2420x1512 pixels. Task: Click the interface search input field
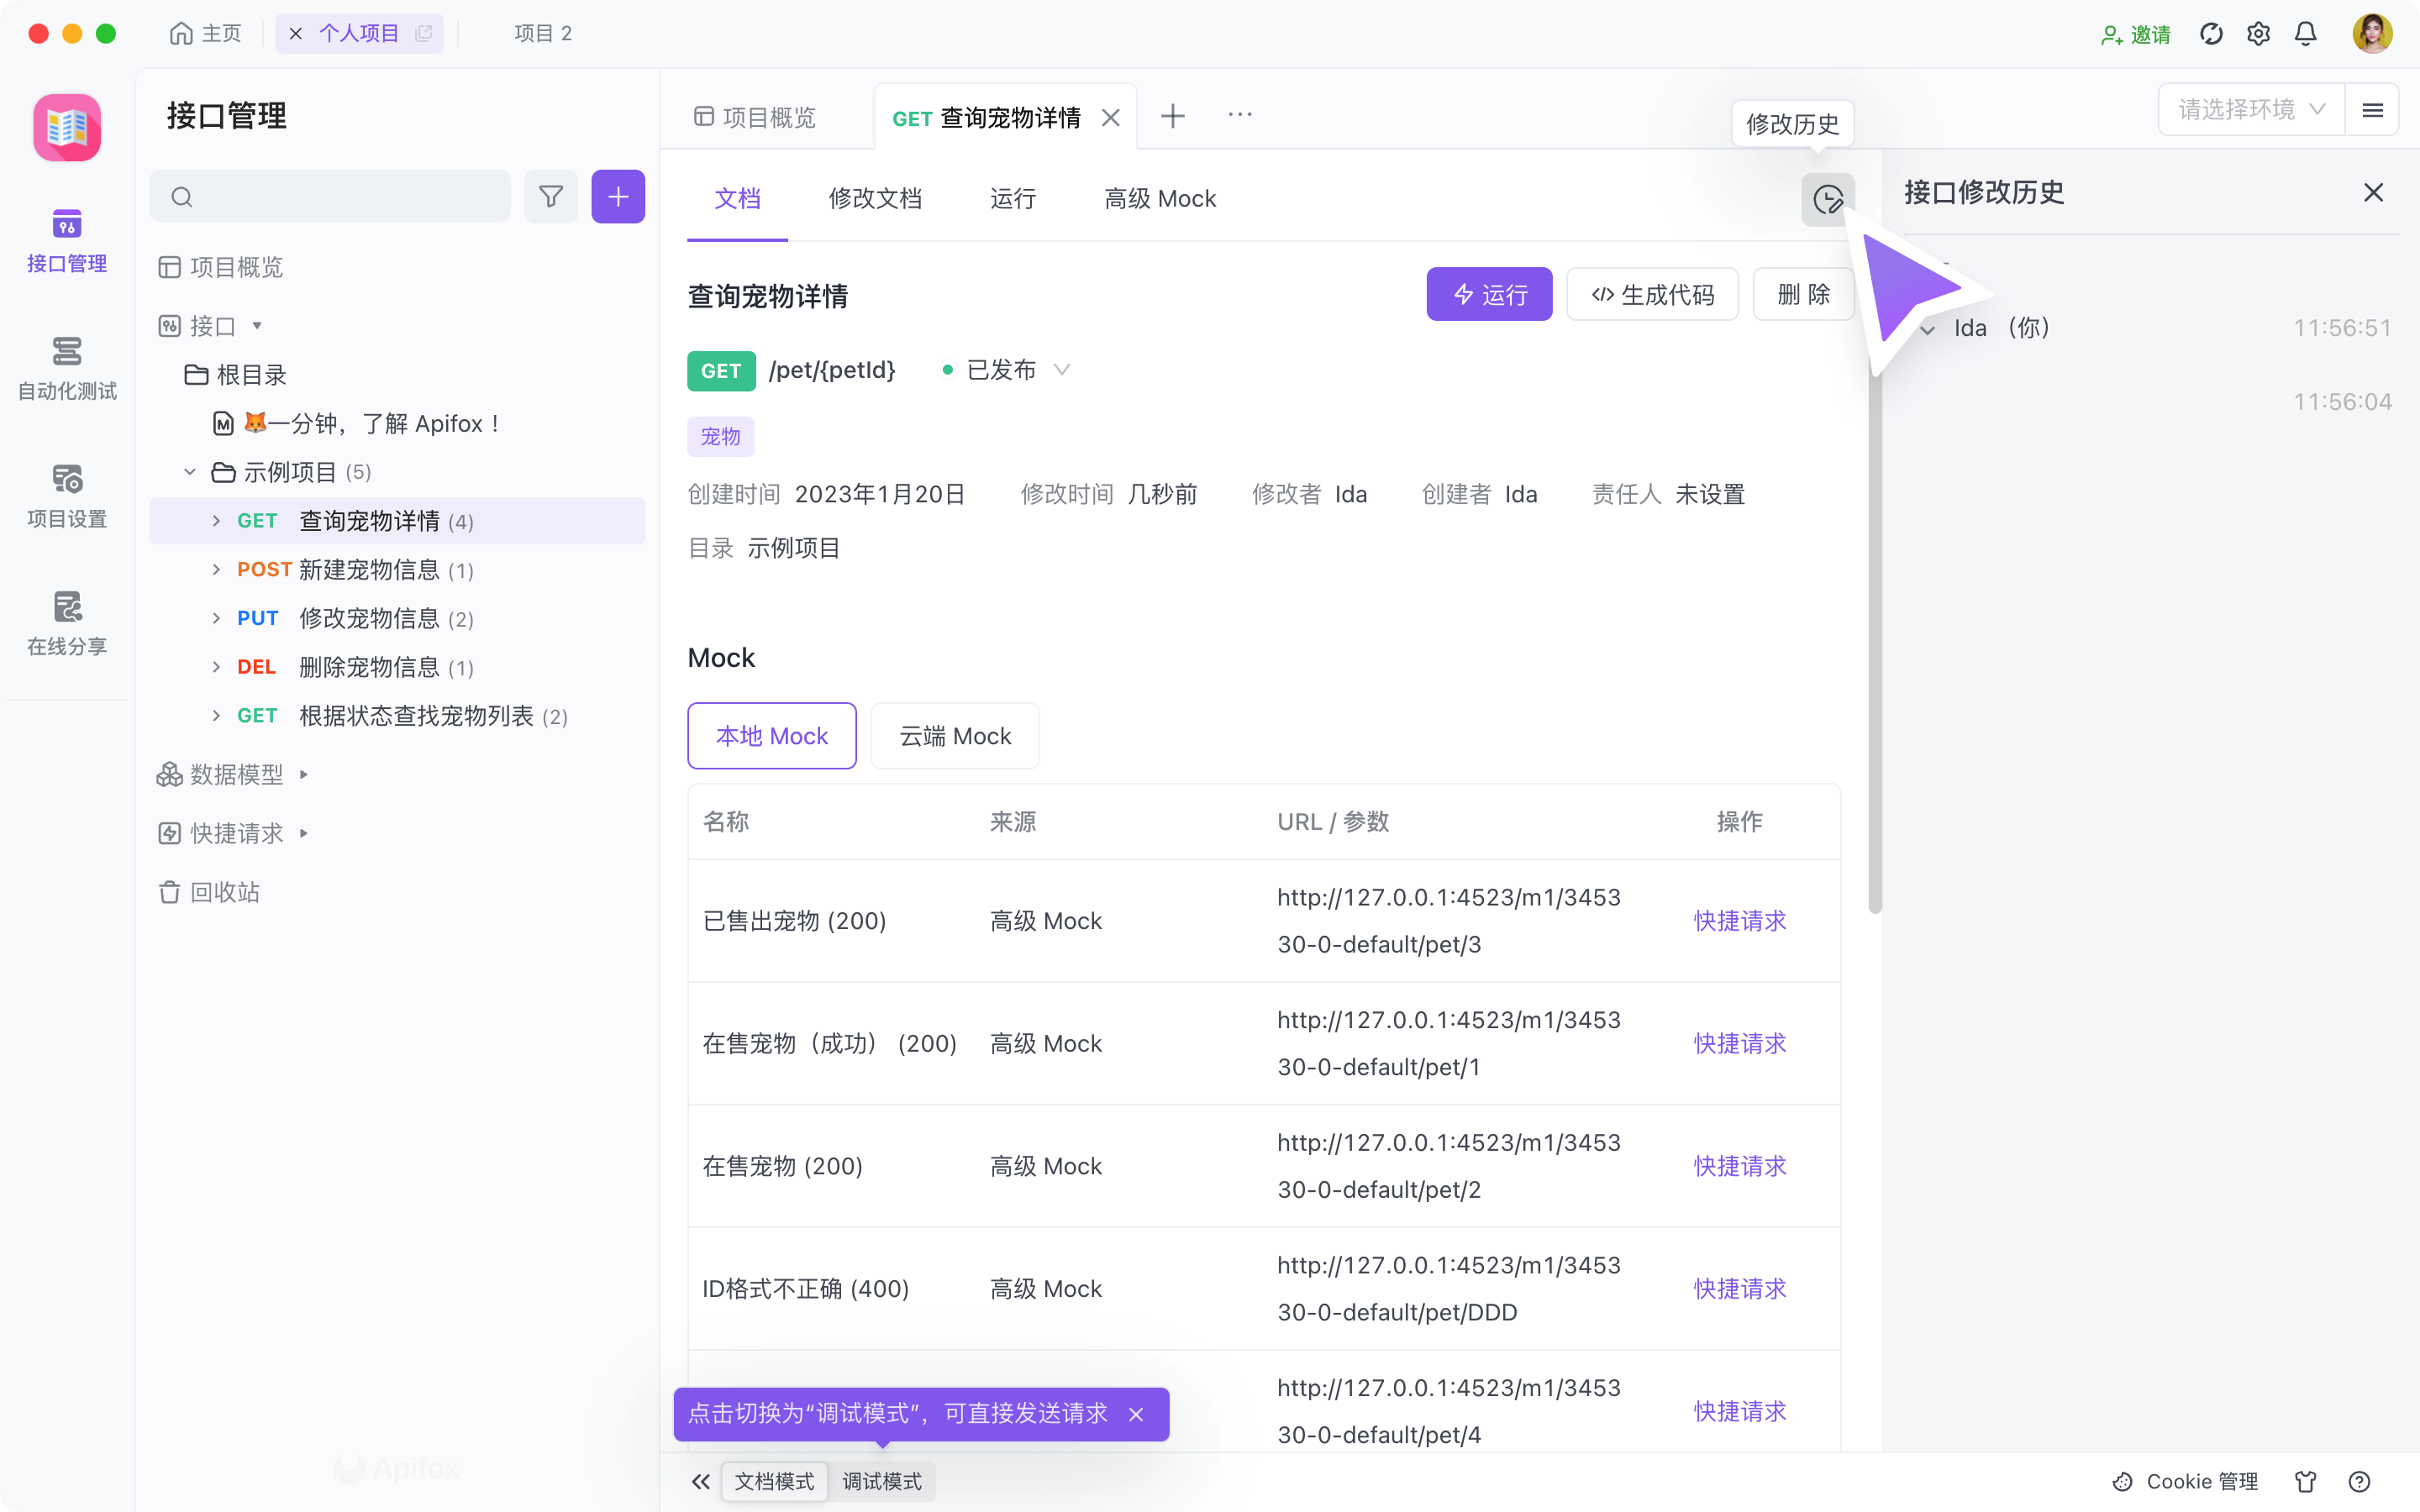330,196
